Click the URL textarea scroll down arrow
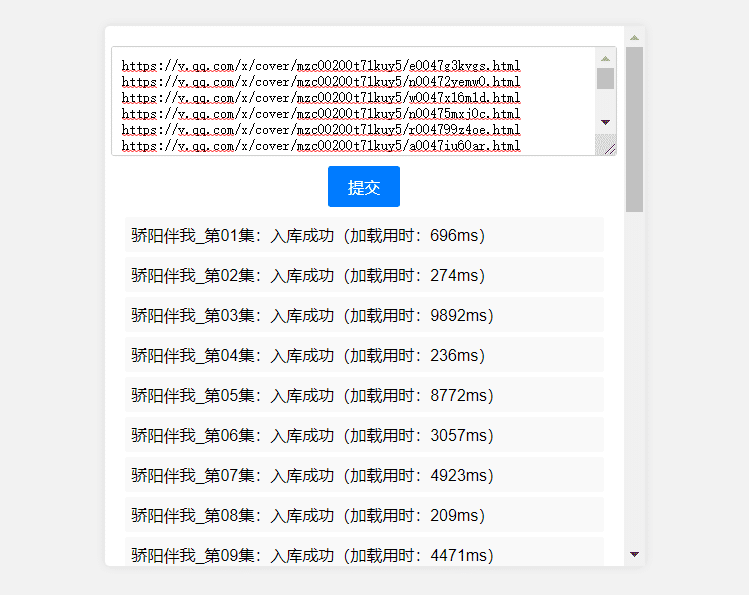749x595 pixels. pos(605,122)
